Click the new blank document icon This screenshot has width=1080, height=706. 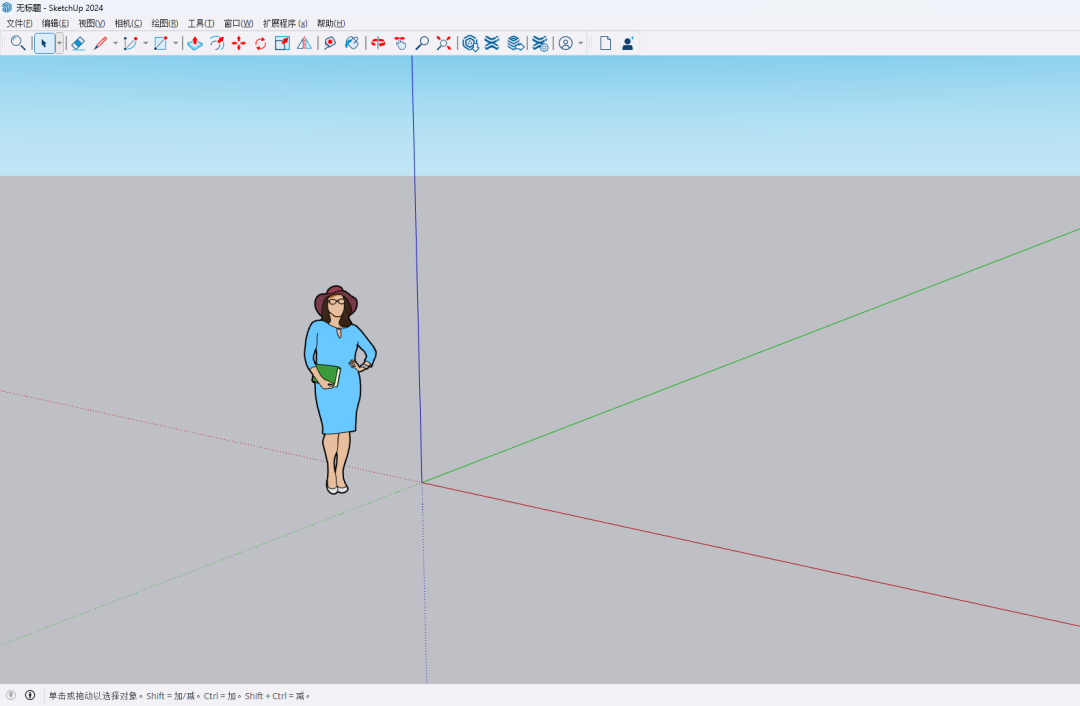point(605,43)
